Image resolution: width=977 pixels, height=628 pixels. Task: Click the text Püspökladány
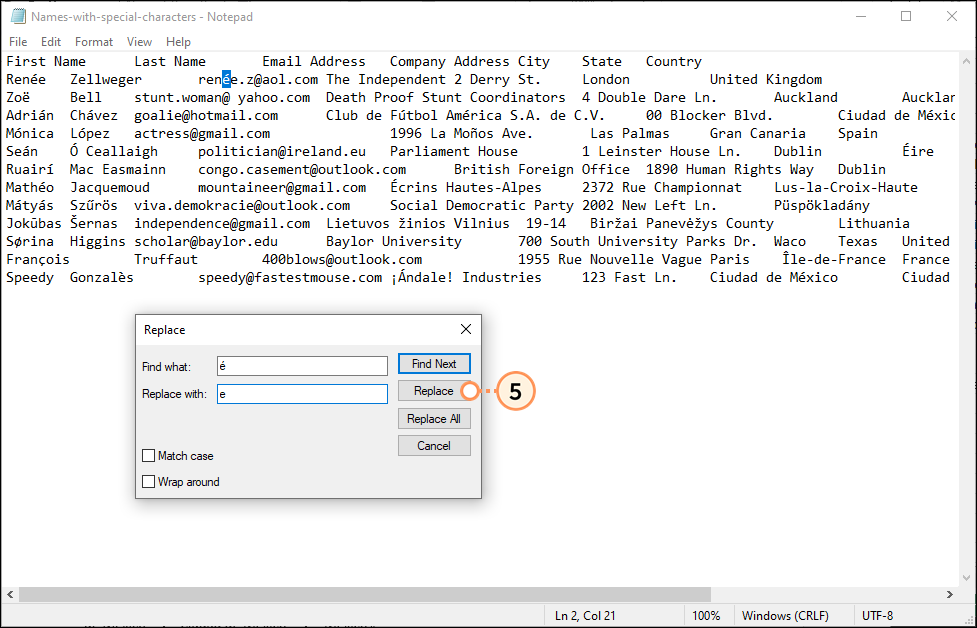click(822, 206)
